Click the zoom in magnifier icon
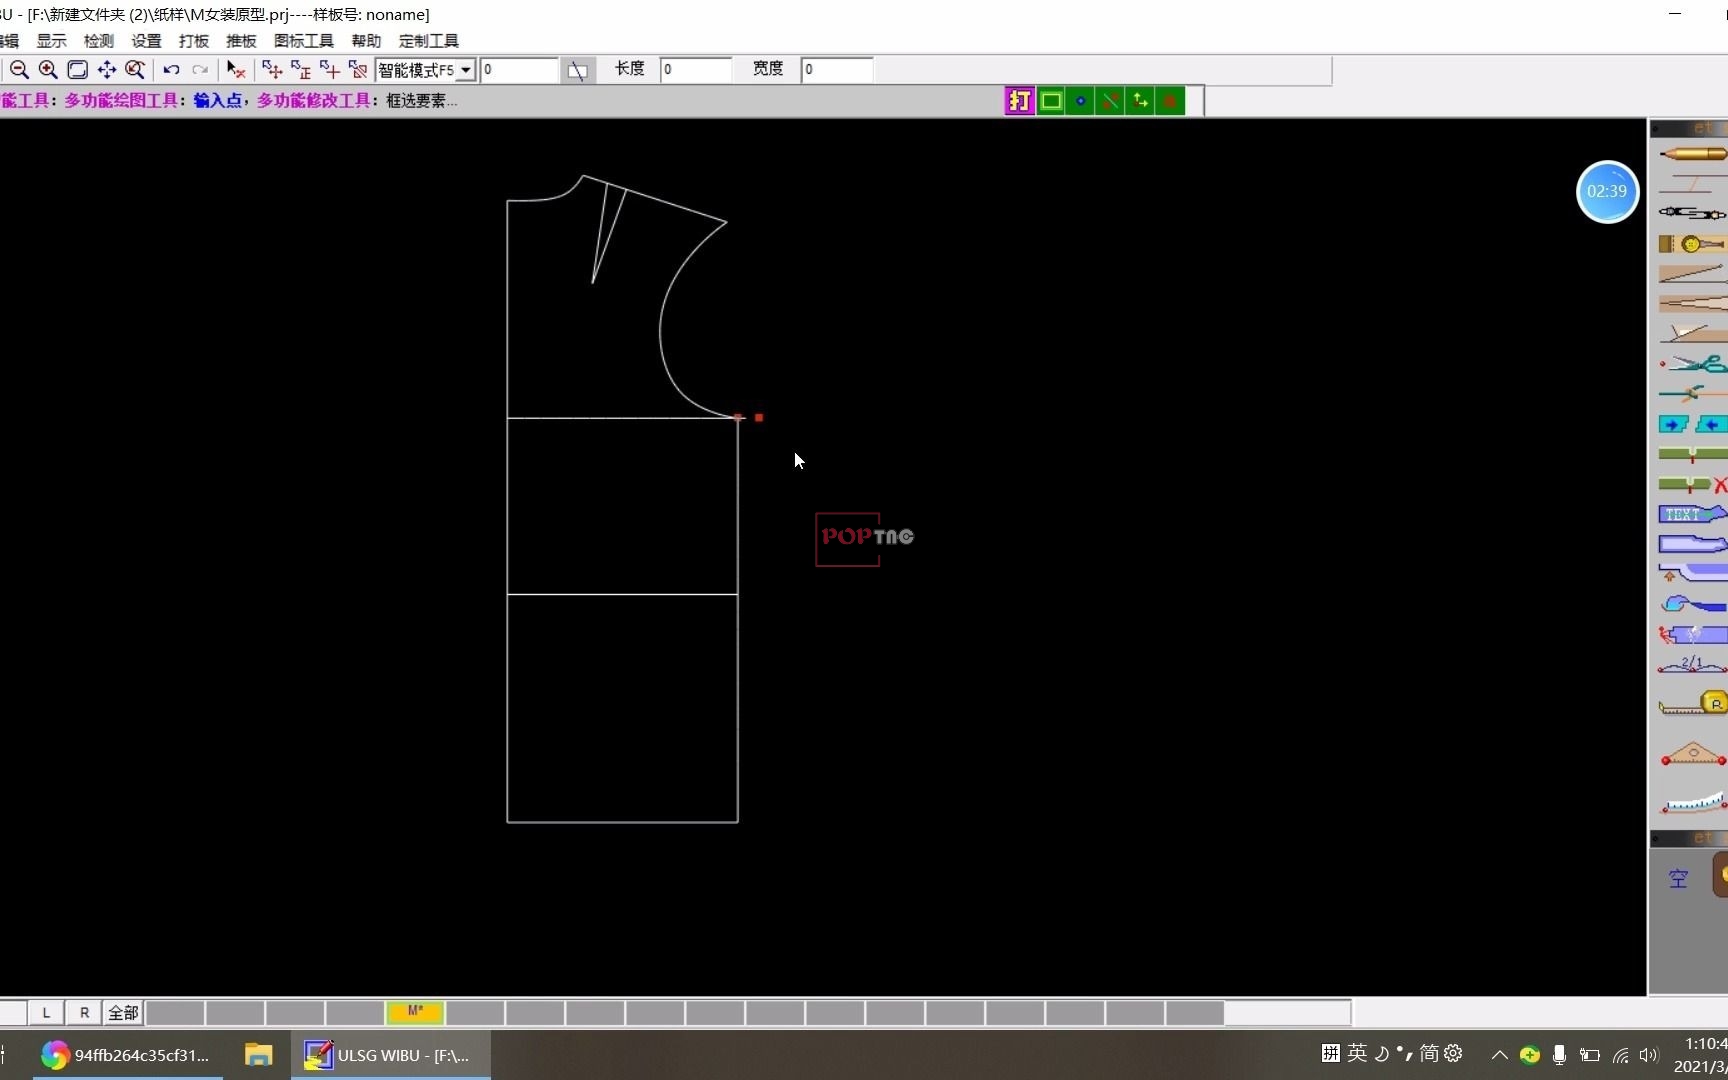The height and width of the screenshot is (1080, 1728). pos(48,70)
